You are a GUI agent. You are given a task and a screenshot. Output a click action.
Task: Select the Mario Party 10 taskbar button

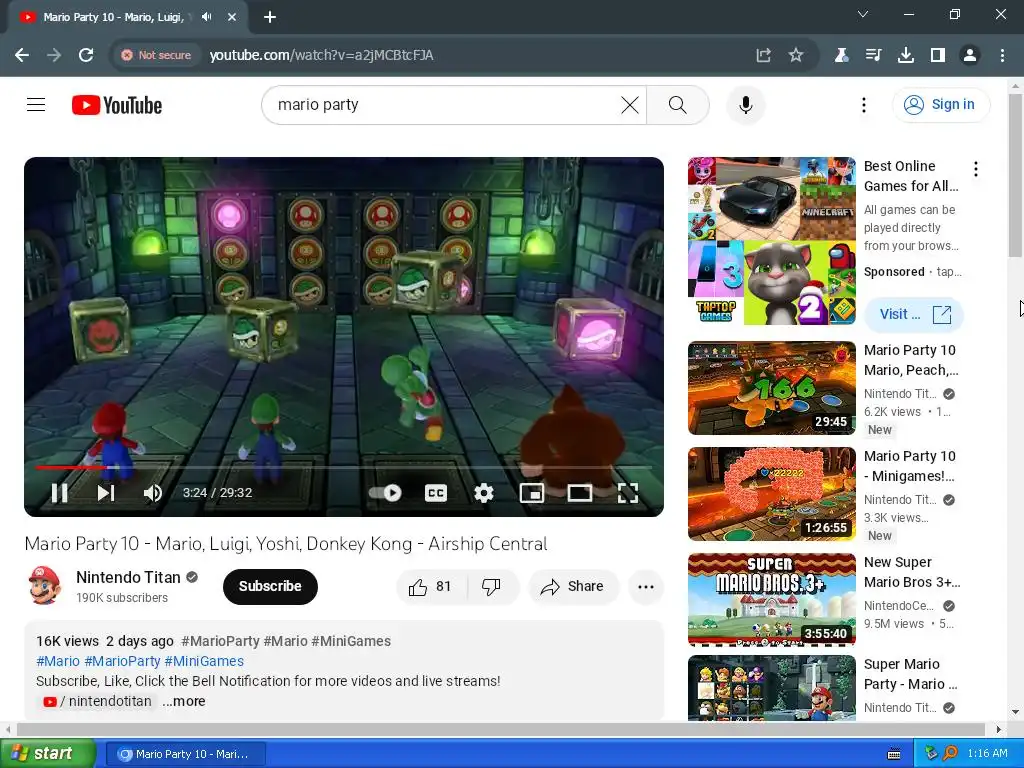point(186,754)
